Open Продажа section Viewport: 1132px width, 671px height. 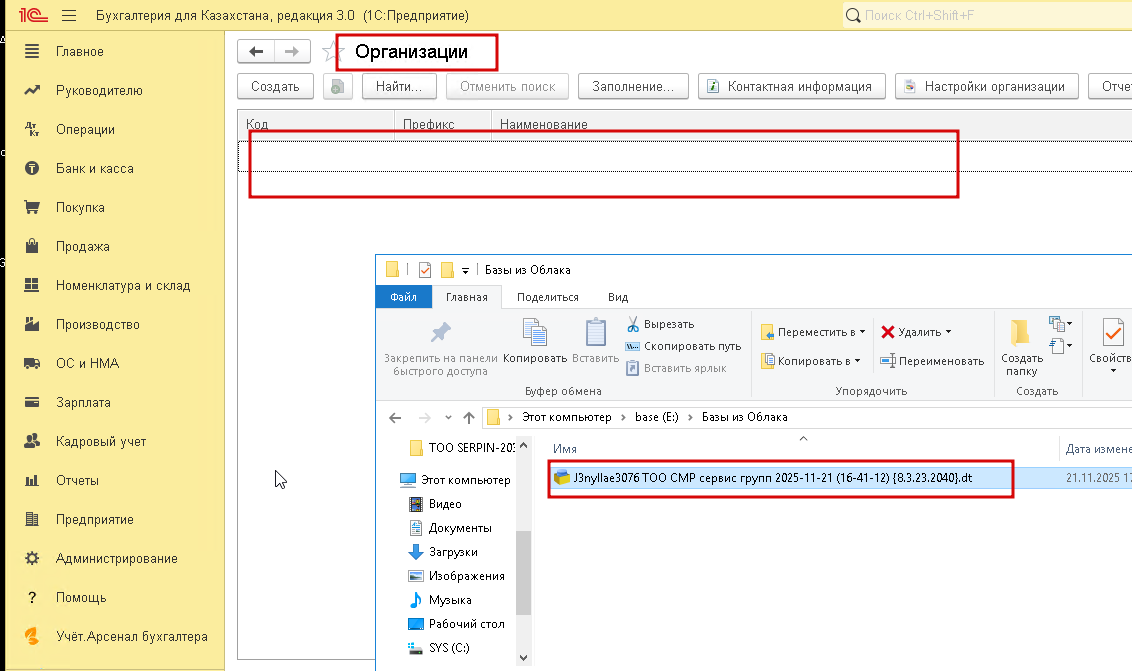click(x=82, y=246)
